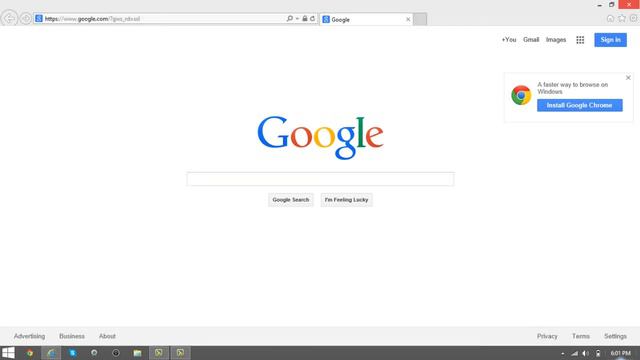Screen dimensions: 640x360
Task: Click the battery power tray icon
Action: pos(598,353)
